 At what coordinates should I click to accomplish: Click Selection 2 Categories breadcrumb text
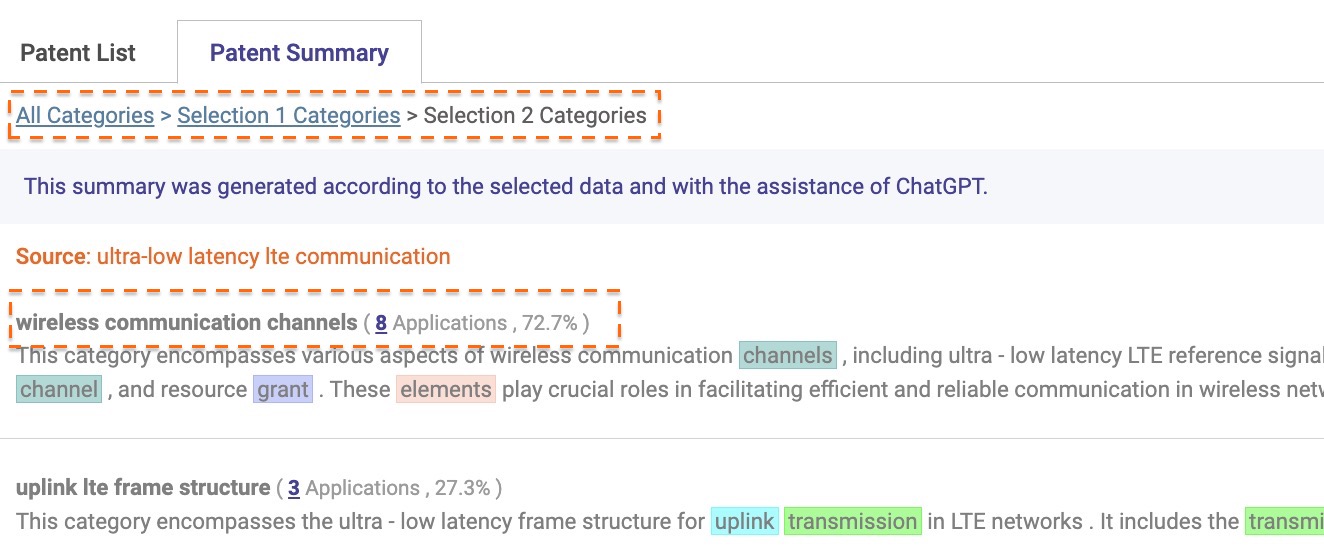pos(535,116)
